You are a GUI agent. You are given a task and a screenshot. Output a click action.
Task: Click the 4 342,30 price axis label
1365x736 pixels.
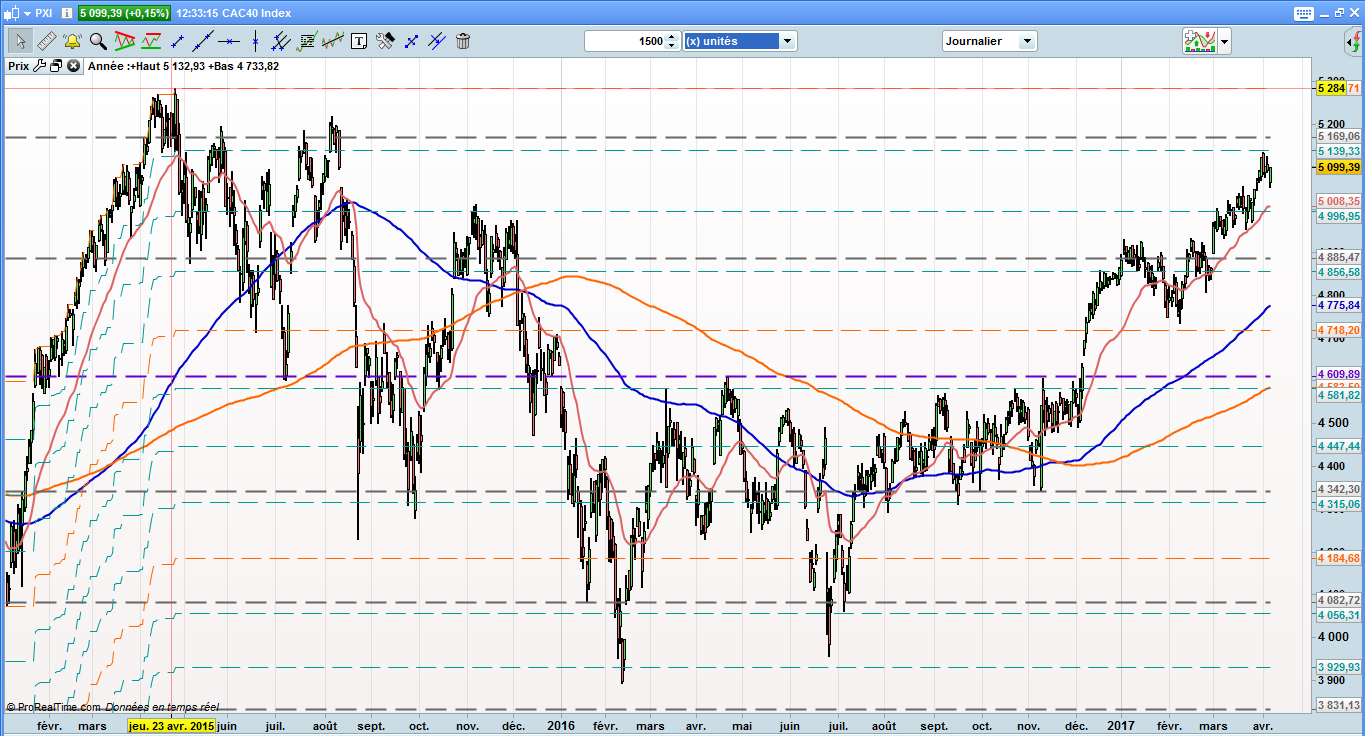point(1339,489)
